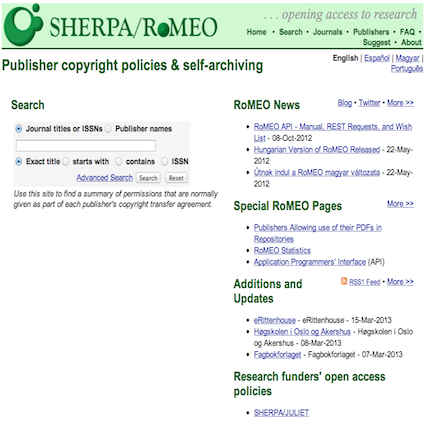Select the Exact title radio button
This screenshot has width=425, height=425.
(x=19, y=162)
